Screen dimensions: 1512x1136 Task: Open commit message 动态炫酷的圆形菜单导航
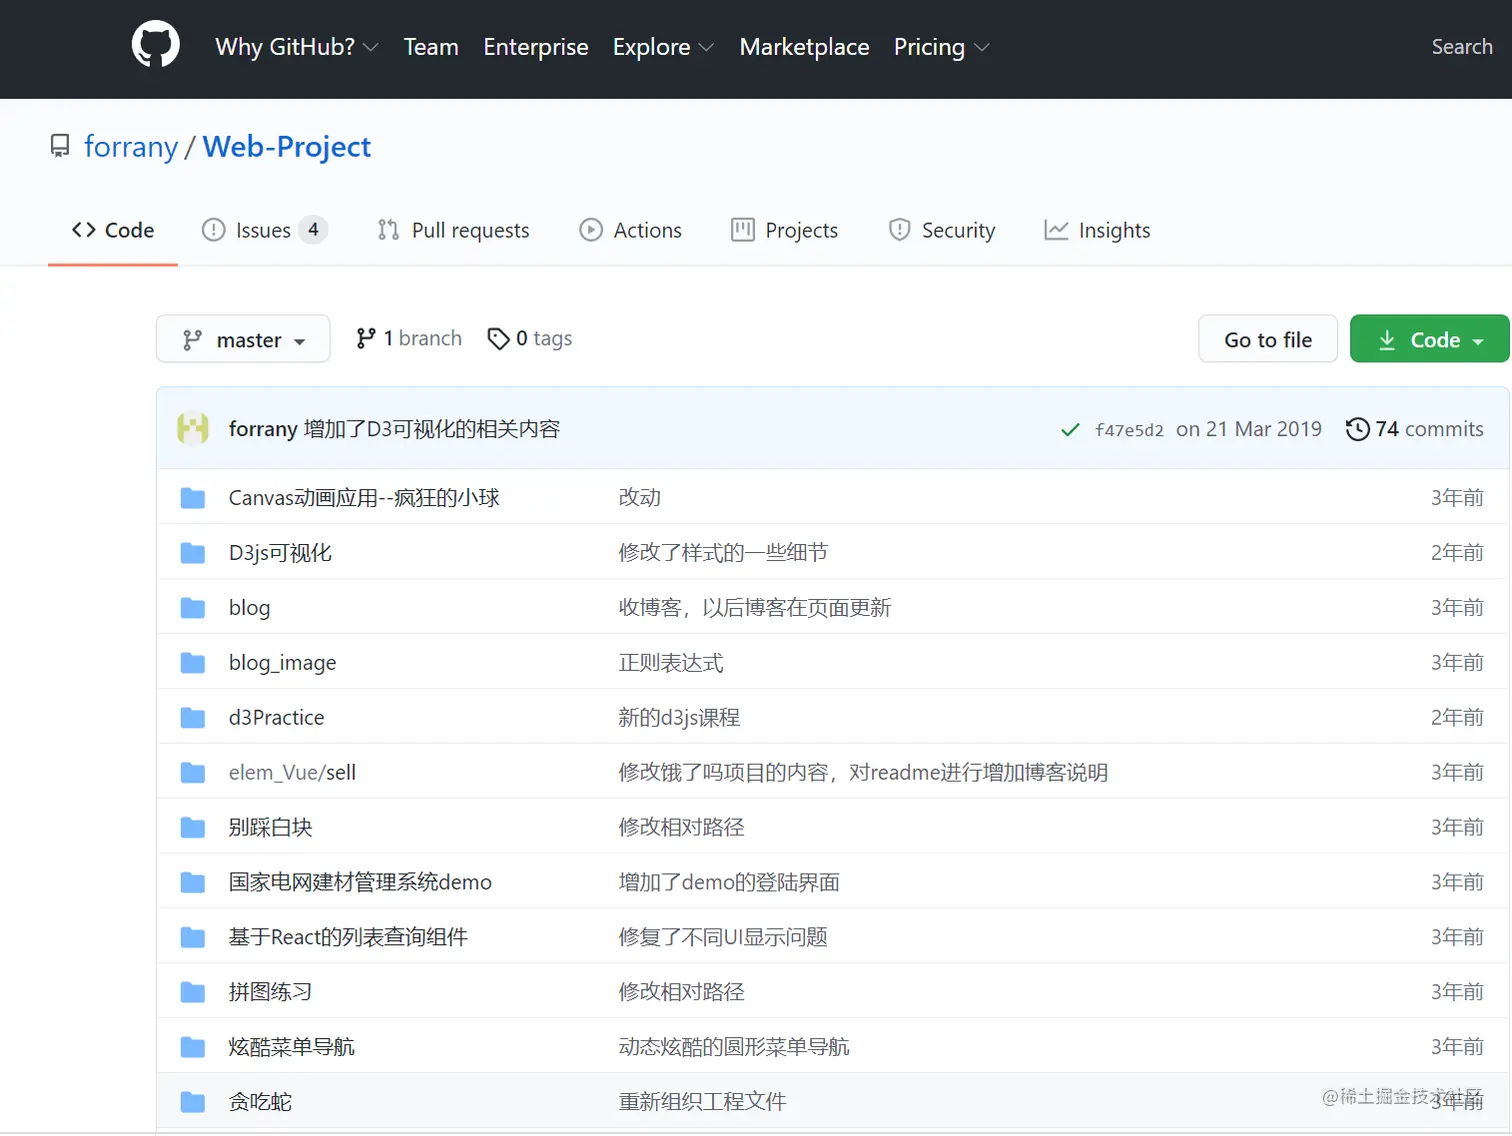tap(734, 1048)
